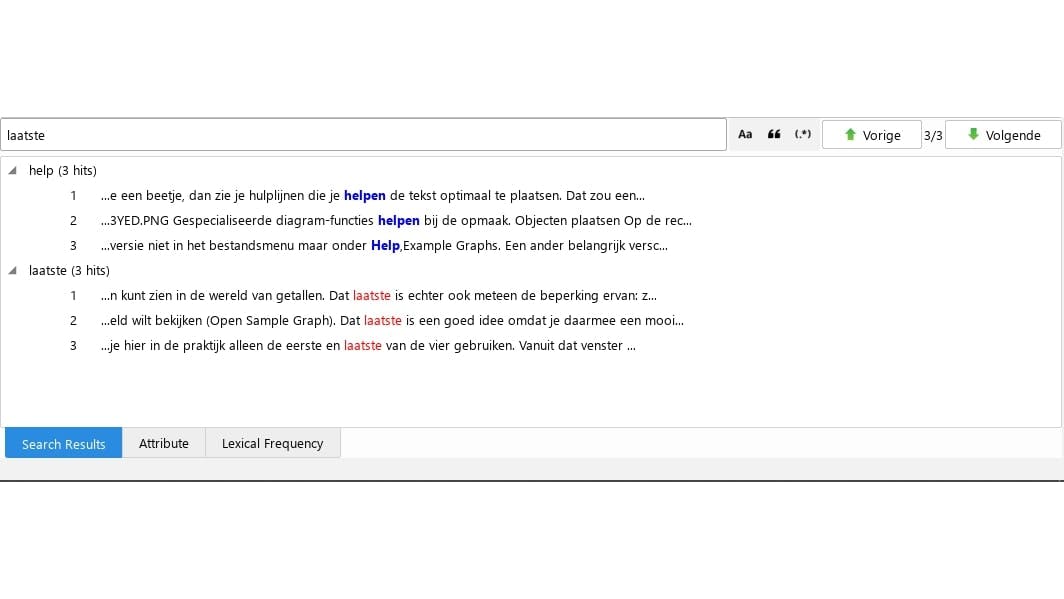Select the 'help (3 hits)' group heading
The height and width of the screenshot is (599, 1064).
pyautogui.click(x=62, y=170)
